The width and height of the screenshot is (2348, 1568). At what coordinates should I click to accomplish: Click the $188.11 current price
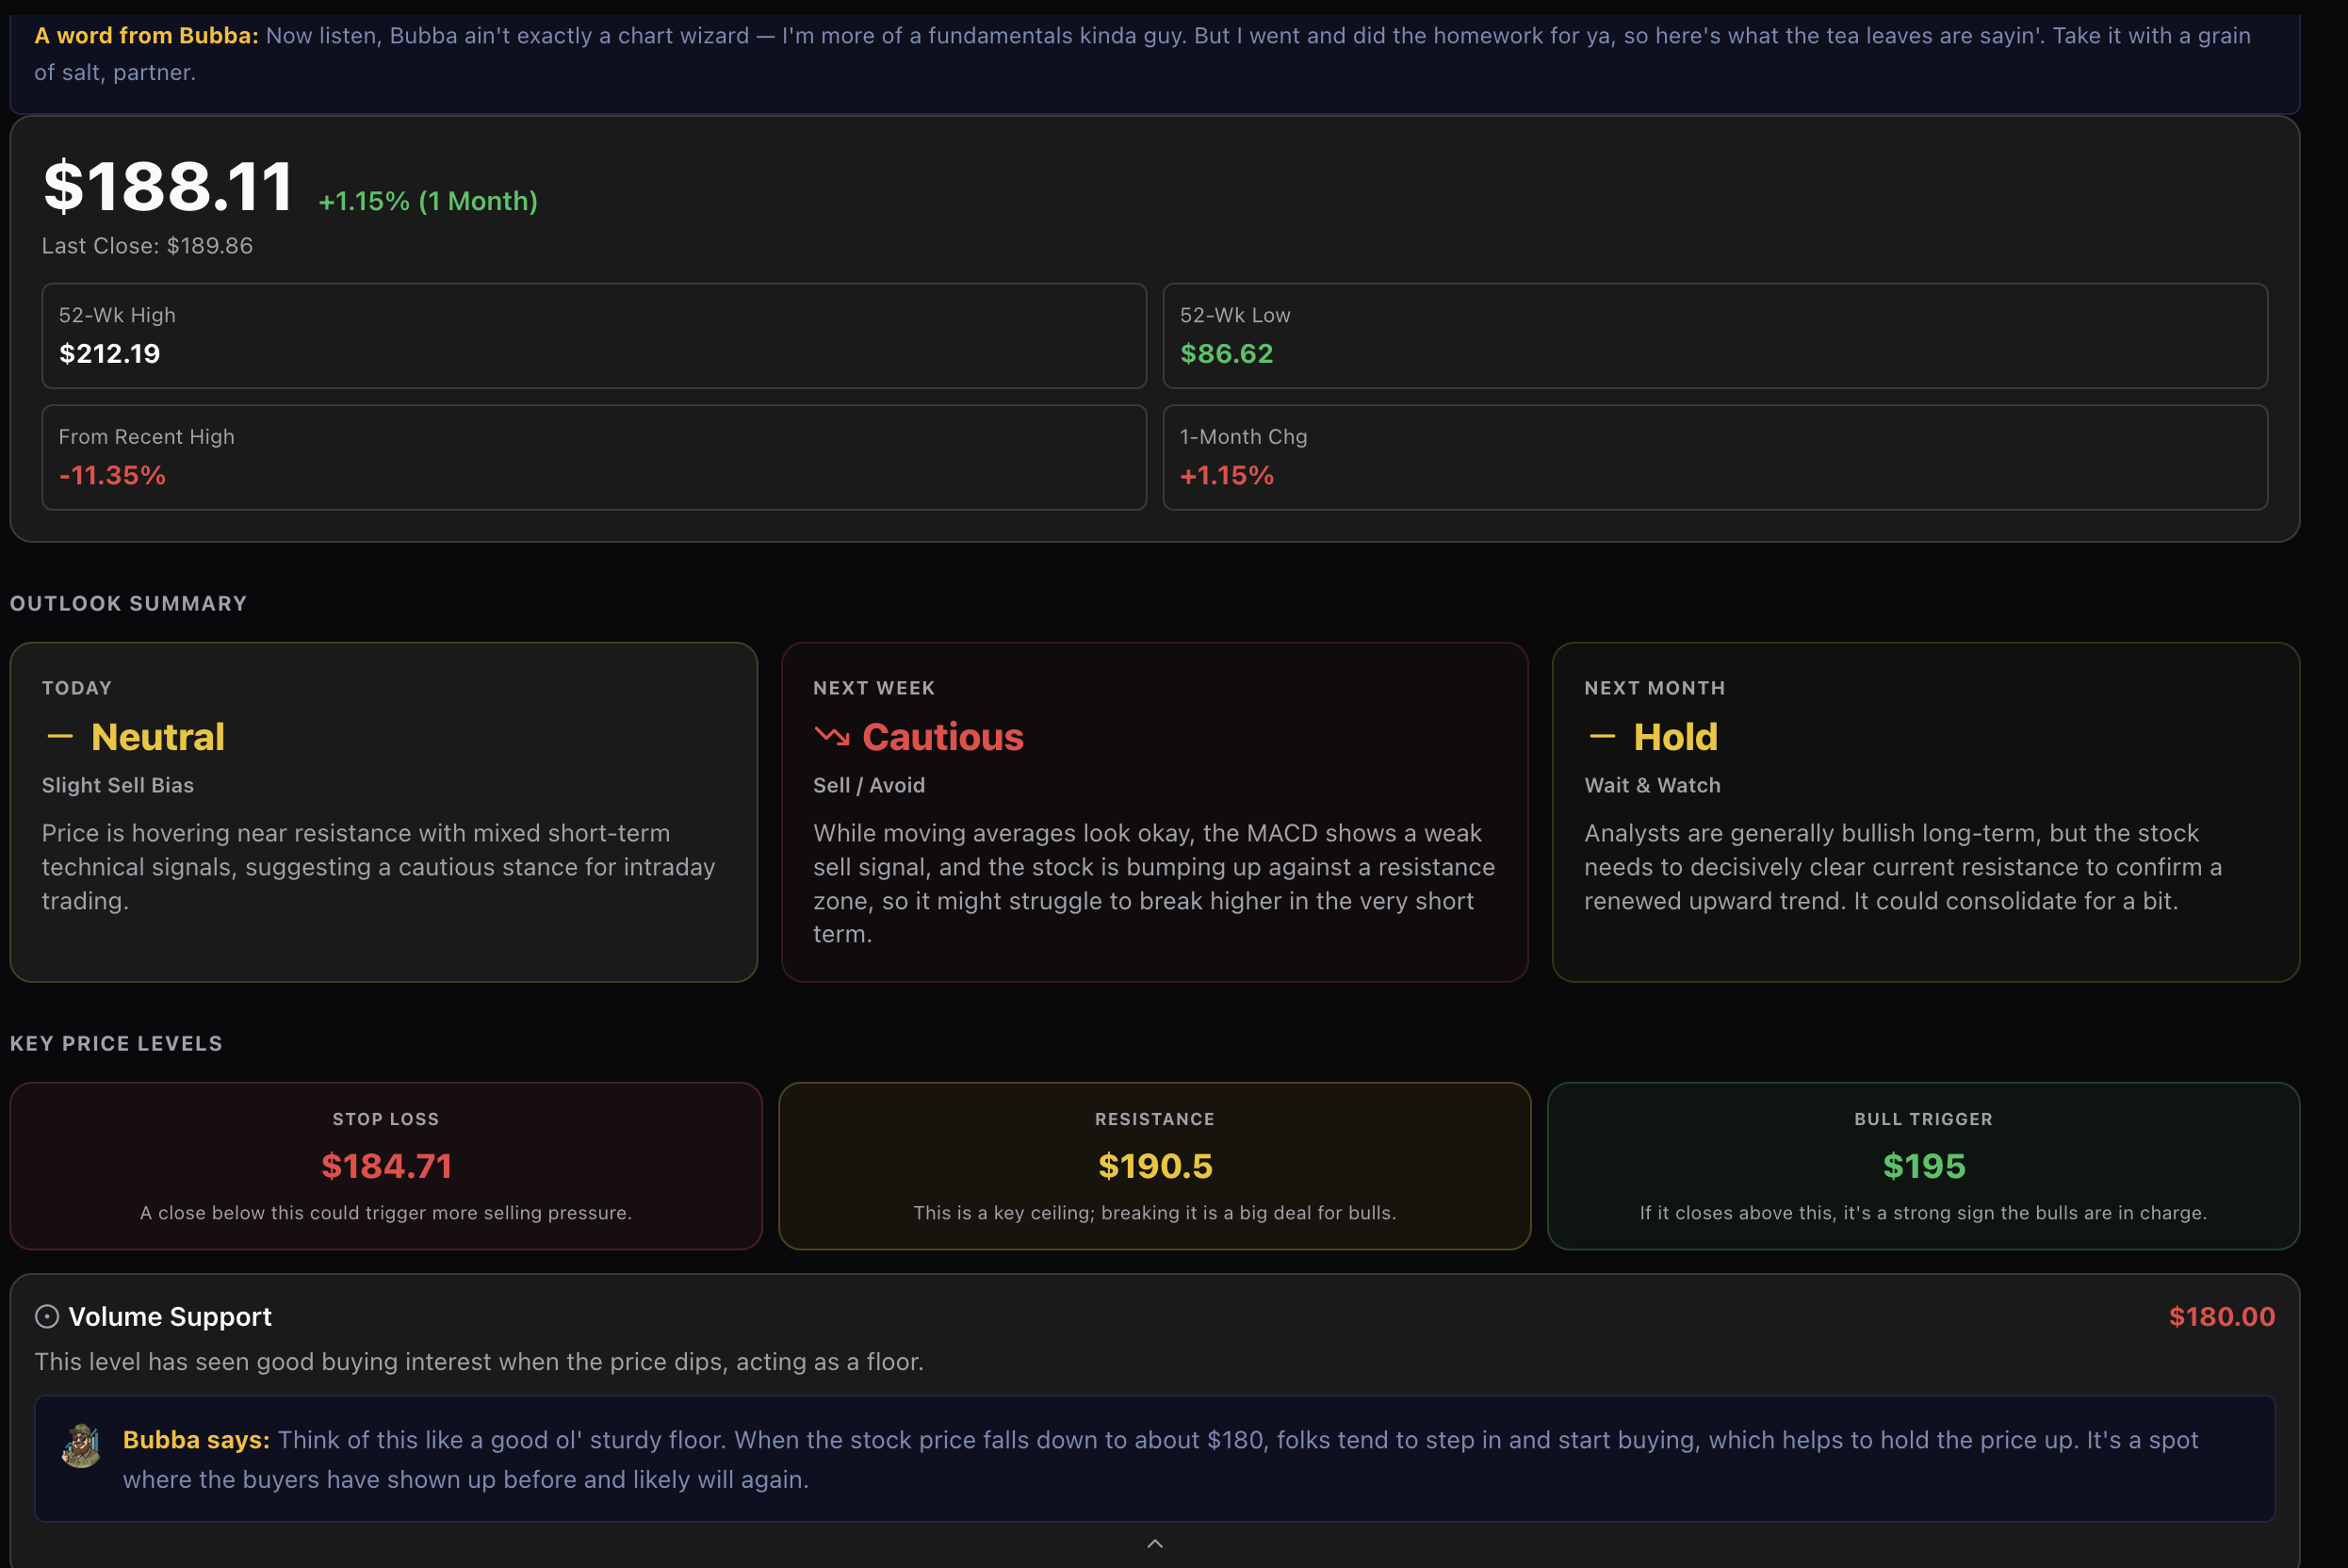click(x=168, y=187)
